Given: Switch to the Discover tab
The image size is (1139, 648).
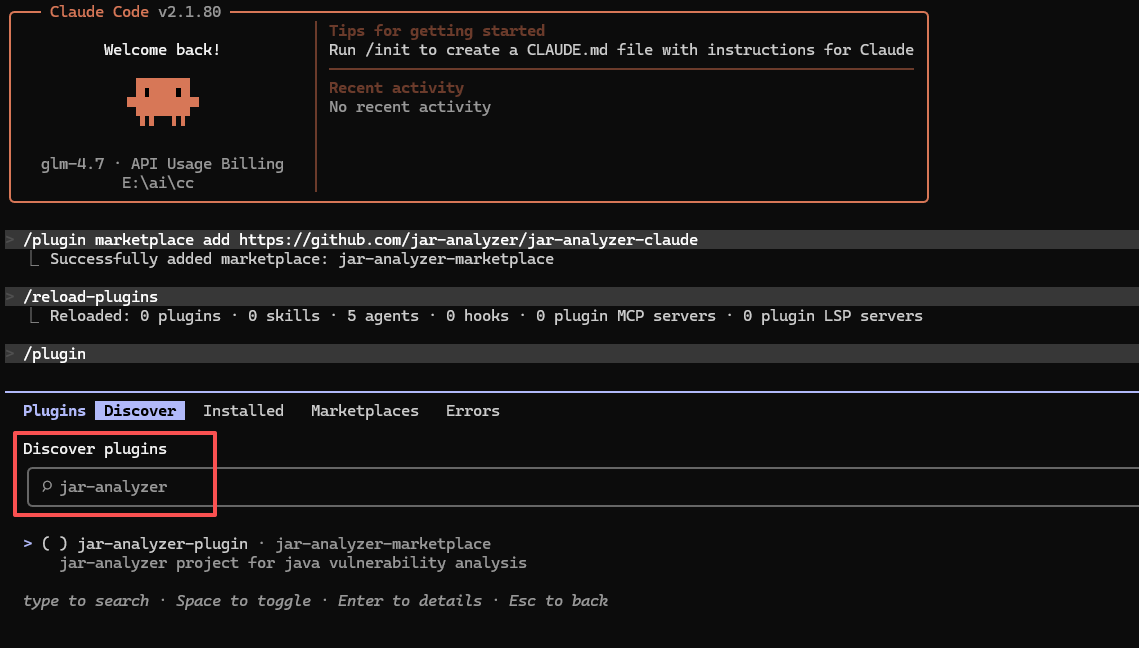Looking at the screenshot, I should (139, 410).
